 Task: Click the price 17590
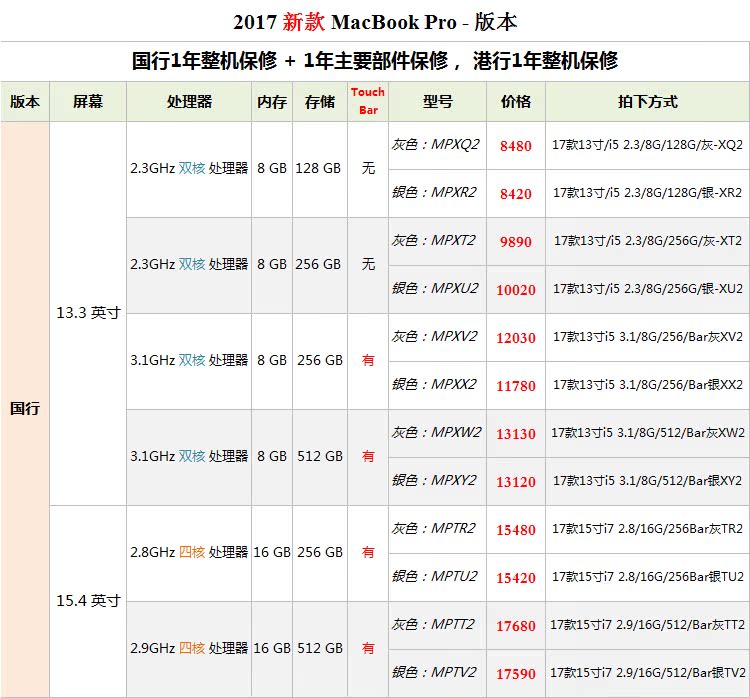[516, 674]
